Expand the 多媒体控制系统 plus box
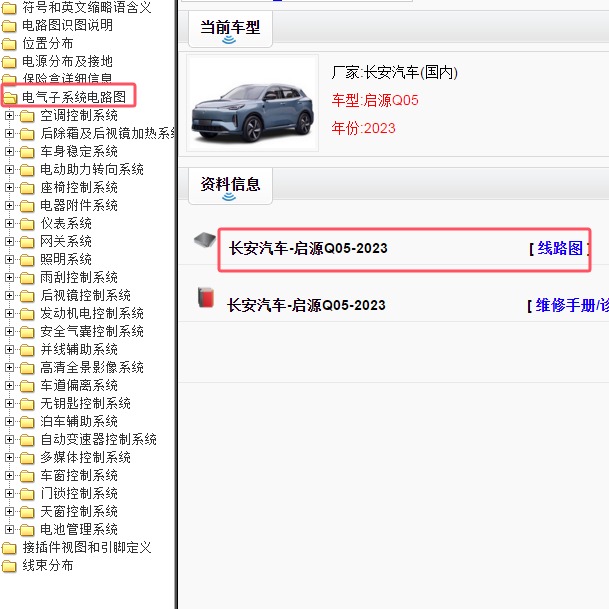This screenshot has width=609, height=609. pyautogui.click(x=10, y=458)
